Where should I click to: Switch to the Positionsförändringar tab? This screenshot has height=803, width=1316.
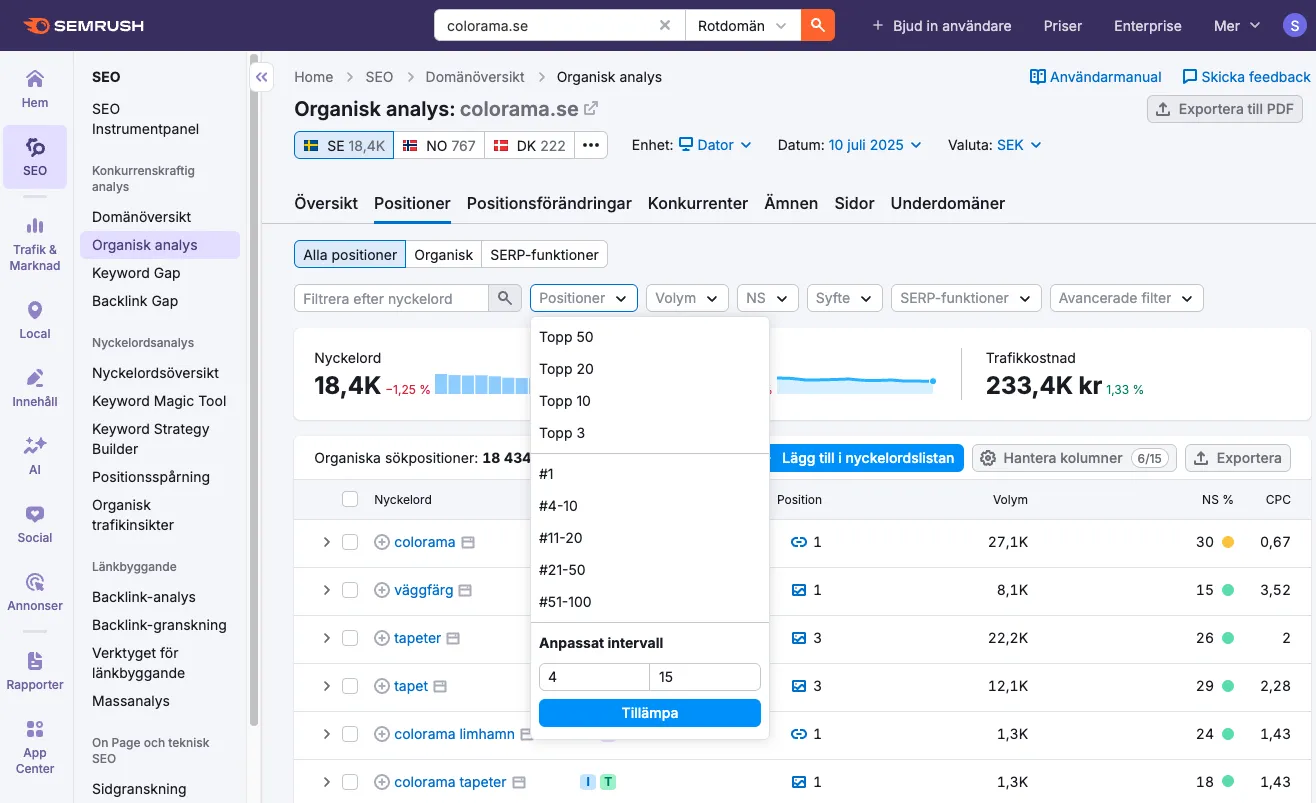tap(549, 203)
